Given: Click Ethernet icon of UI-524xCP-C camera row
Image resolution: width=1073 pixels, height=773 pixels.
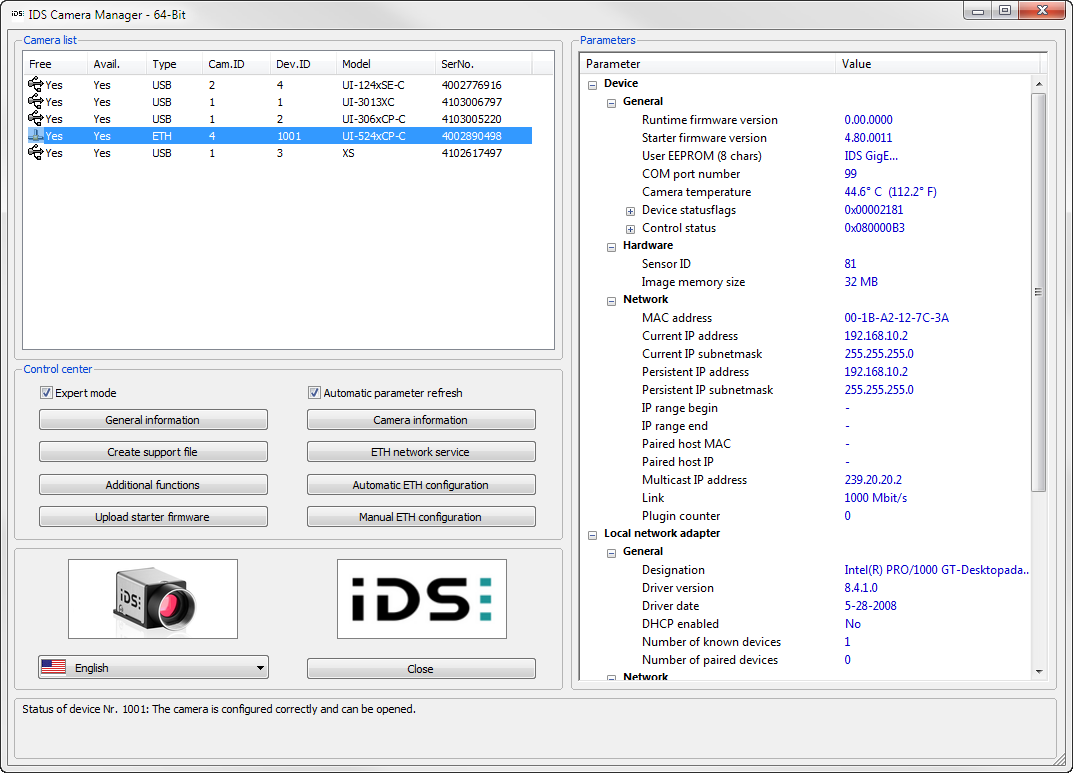Looking at the screenshot, I should pos(36,135).
